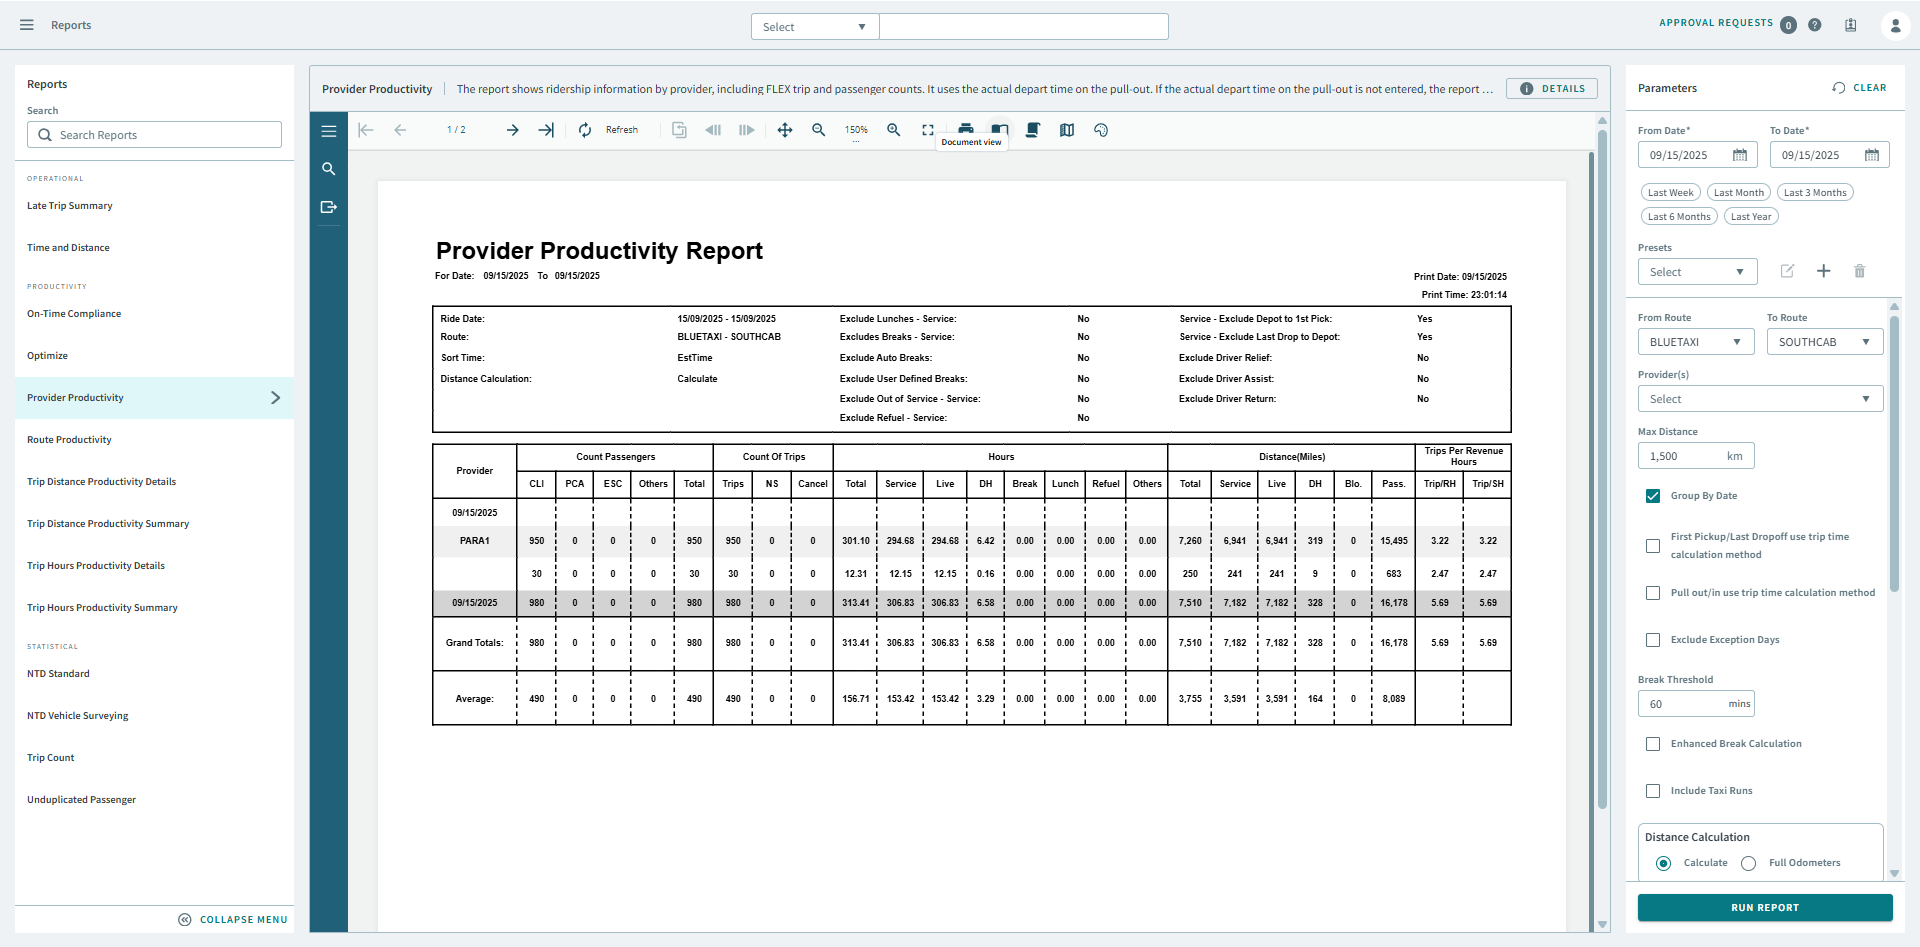Add a new preset with plus icon

[1823, 271]
